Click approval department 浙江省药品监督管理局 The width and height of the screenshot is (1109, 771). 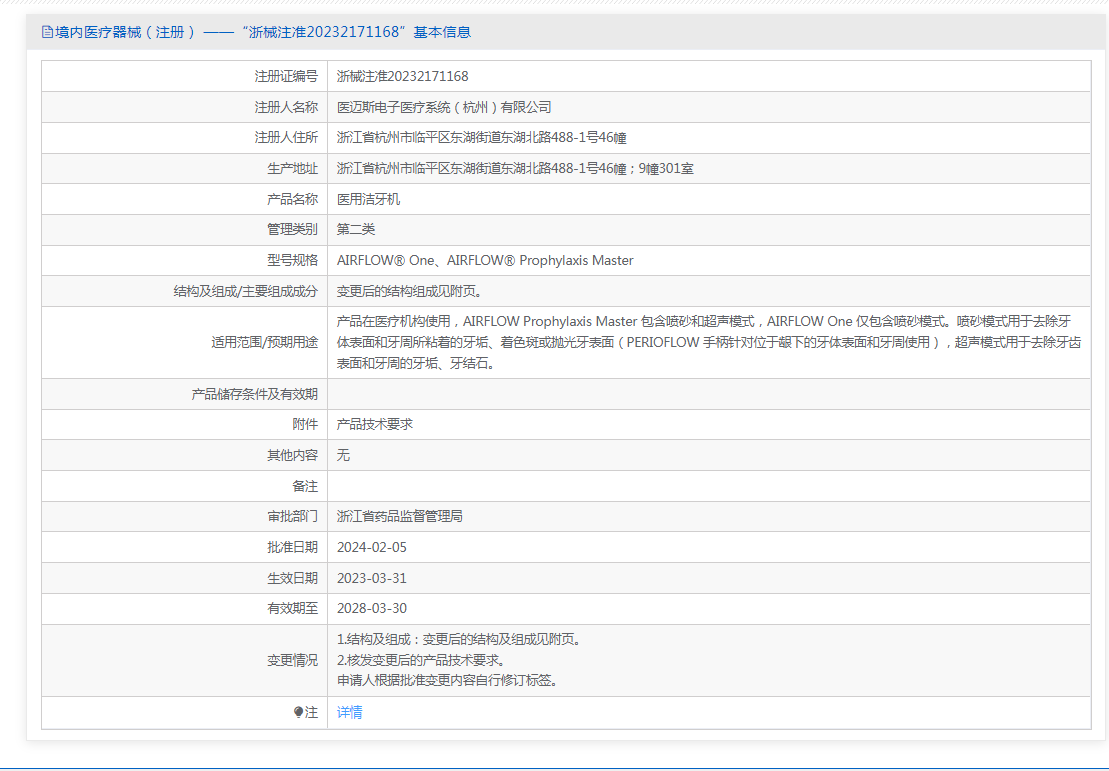399,517
